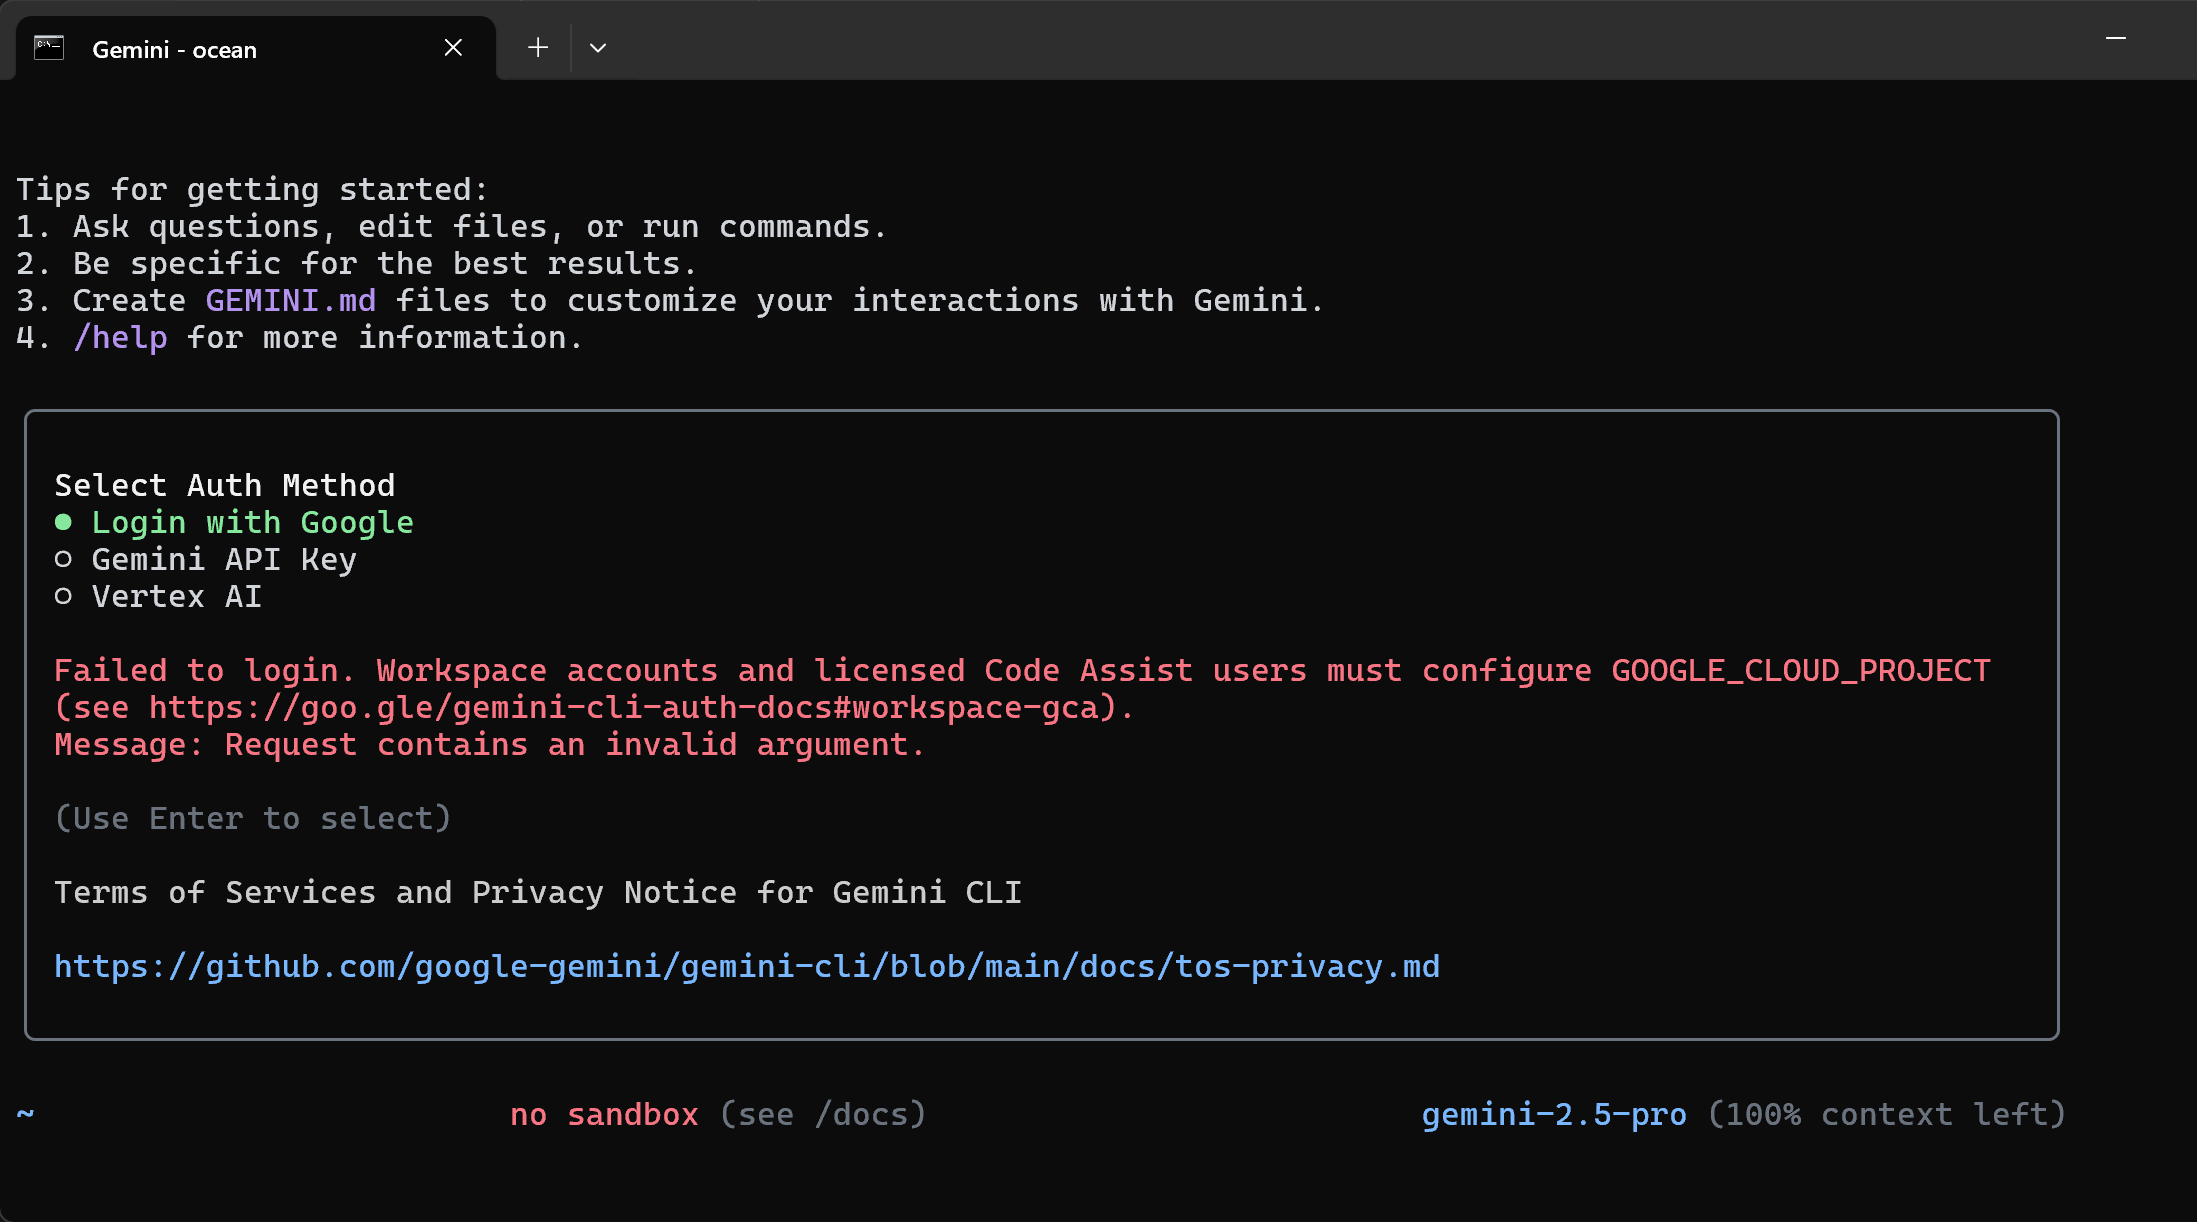The width and height of the screenshot is (2197, 1222).
Task: Open the tos-privacy.md GitHub link
Action: coord(746,966)
